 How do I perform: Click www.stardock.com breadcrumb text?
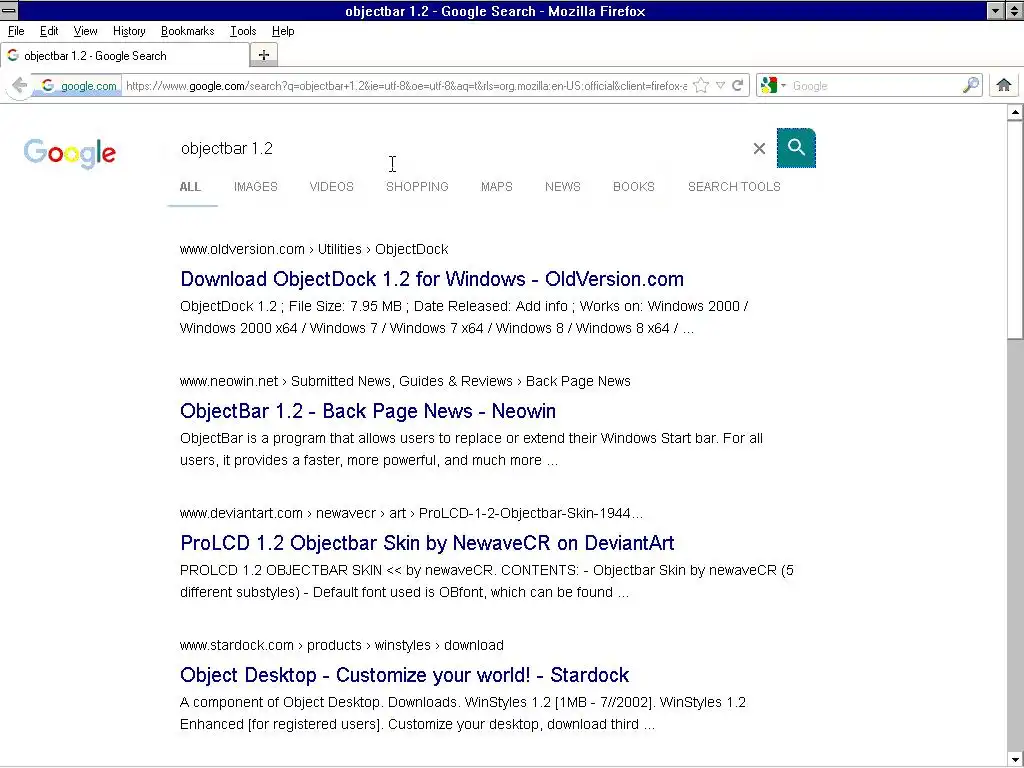click(x=236, y=645)
